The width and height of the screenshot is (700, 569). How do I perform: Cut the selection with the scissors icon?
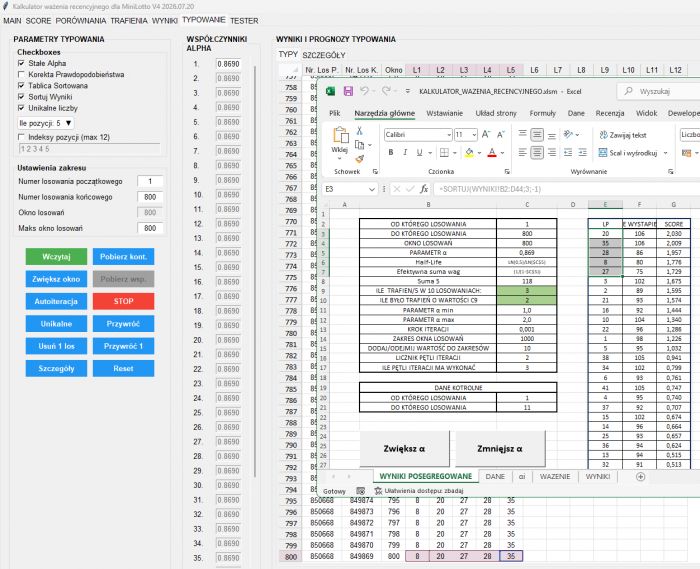[359, 131]
